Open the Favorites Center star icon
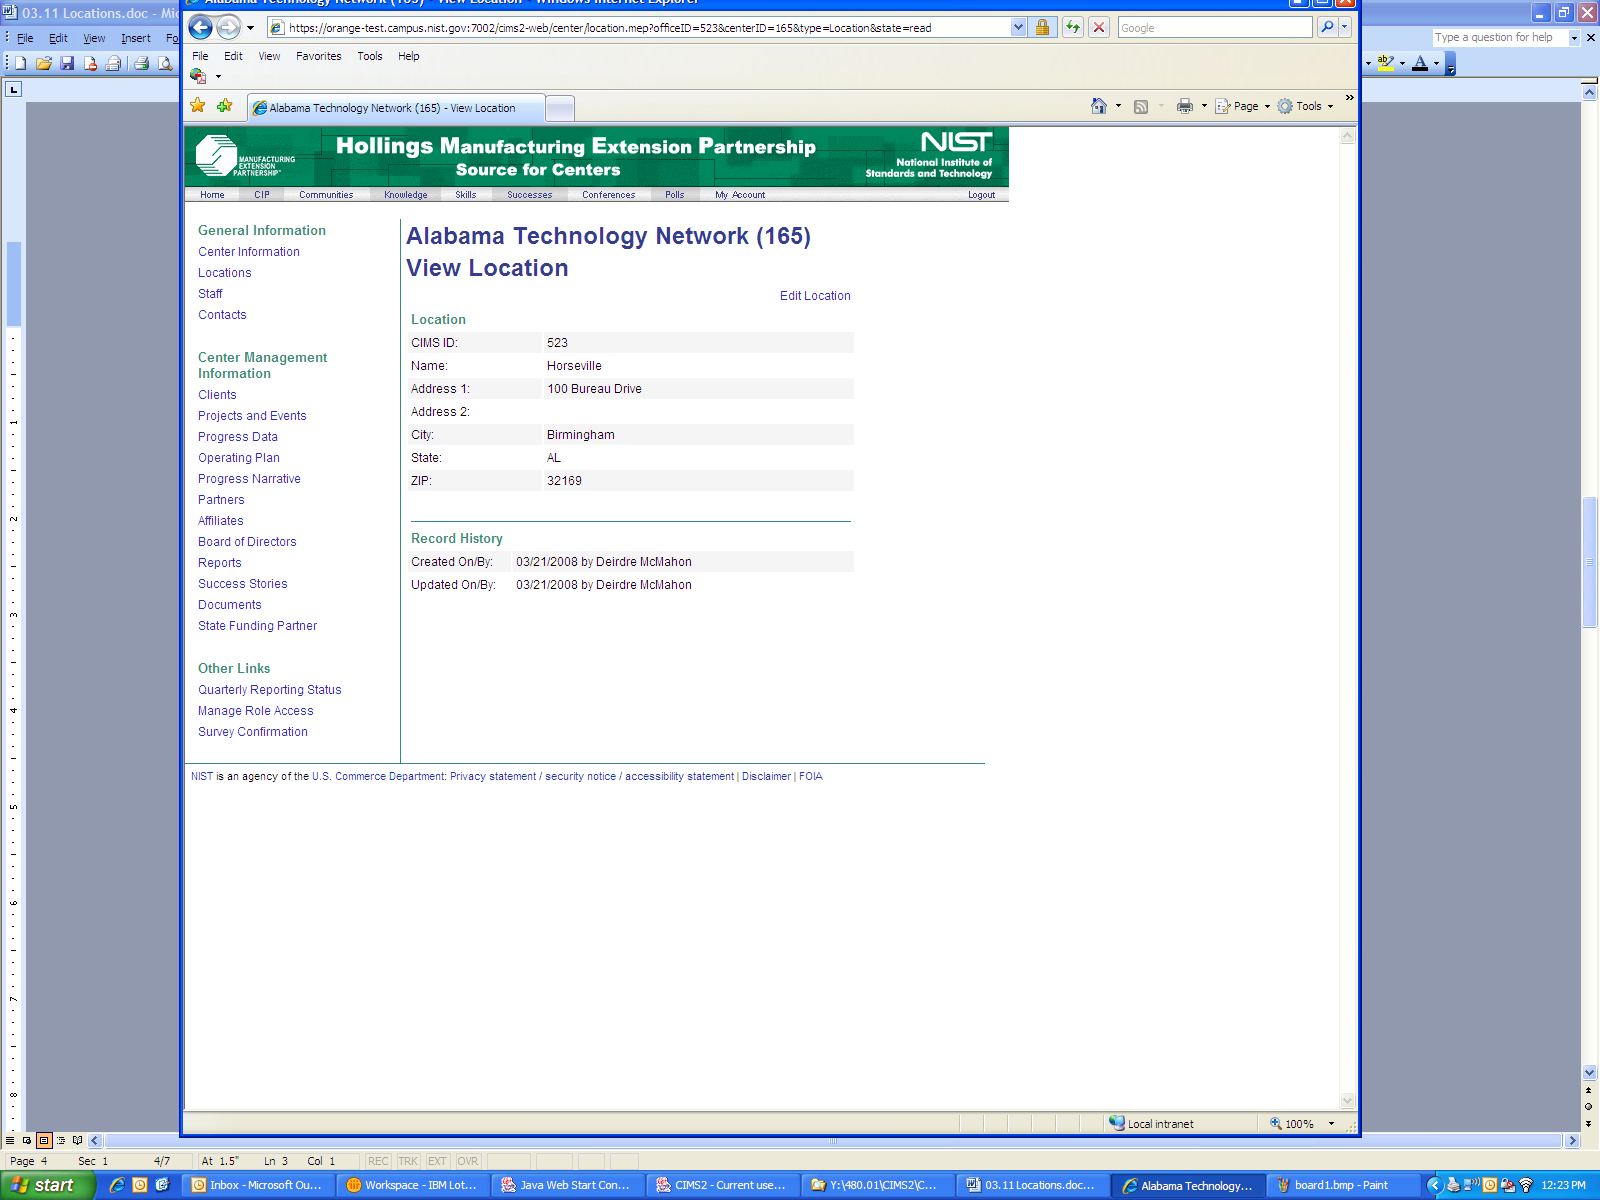The height and width of the screenshot is (1200, 1600). coord(198,106)
